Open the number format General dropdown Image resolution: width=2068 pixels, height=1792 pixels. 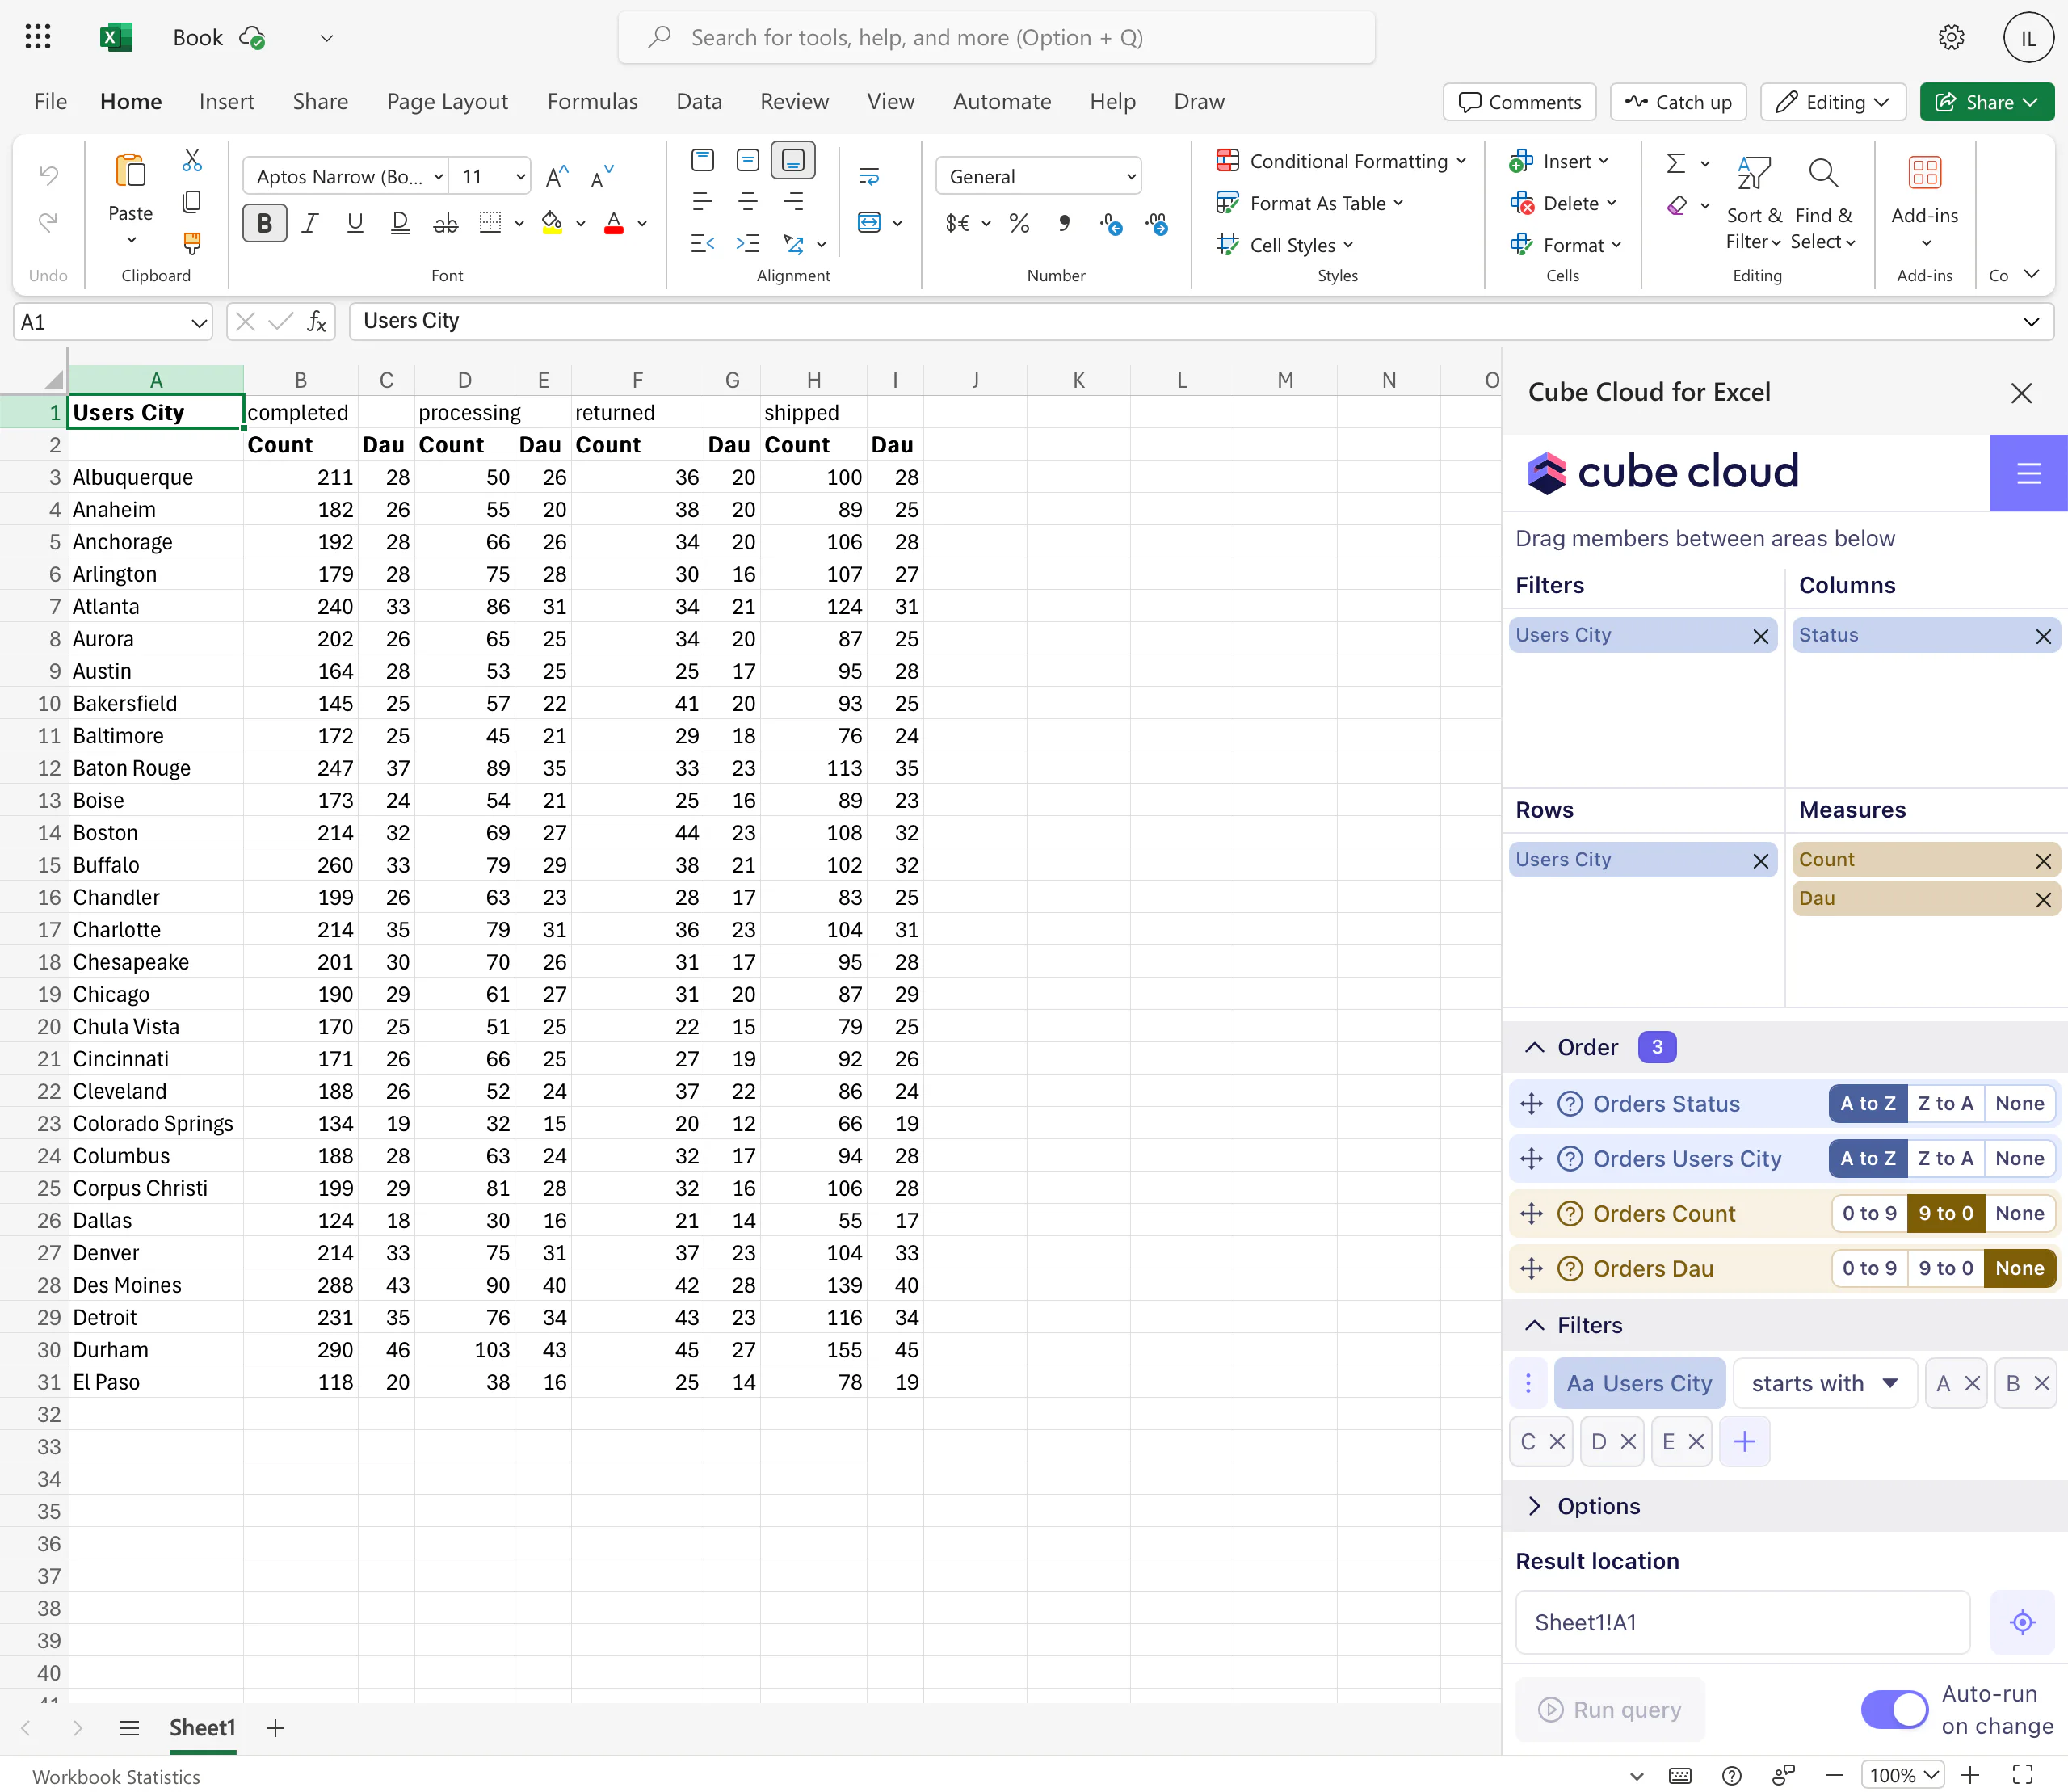click(x=1039, y=177)
